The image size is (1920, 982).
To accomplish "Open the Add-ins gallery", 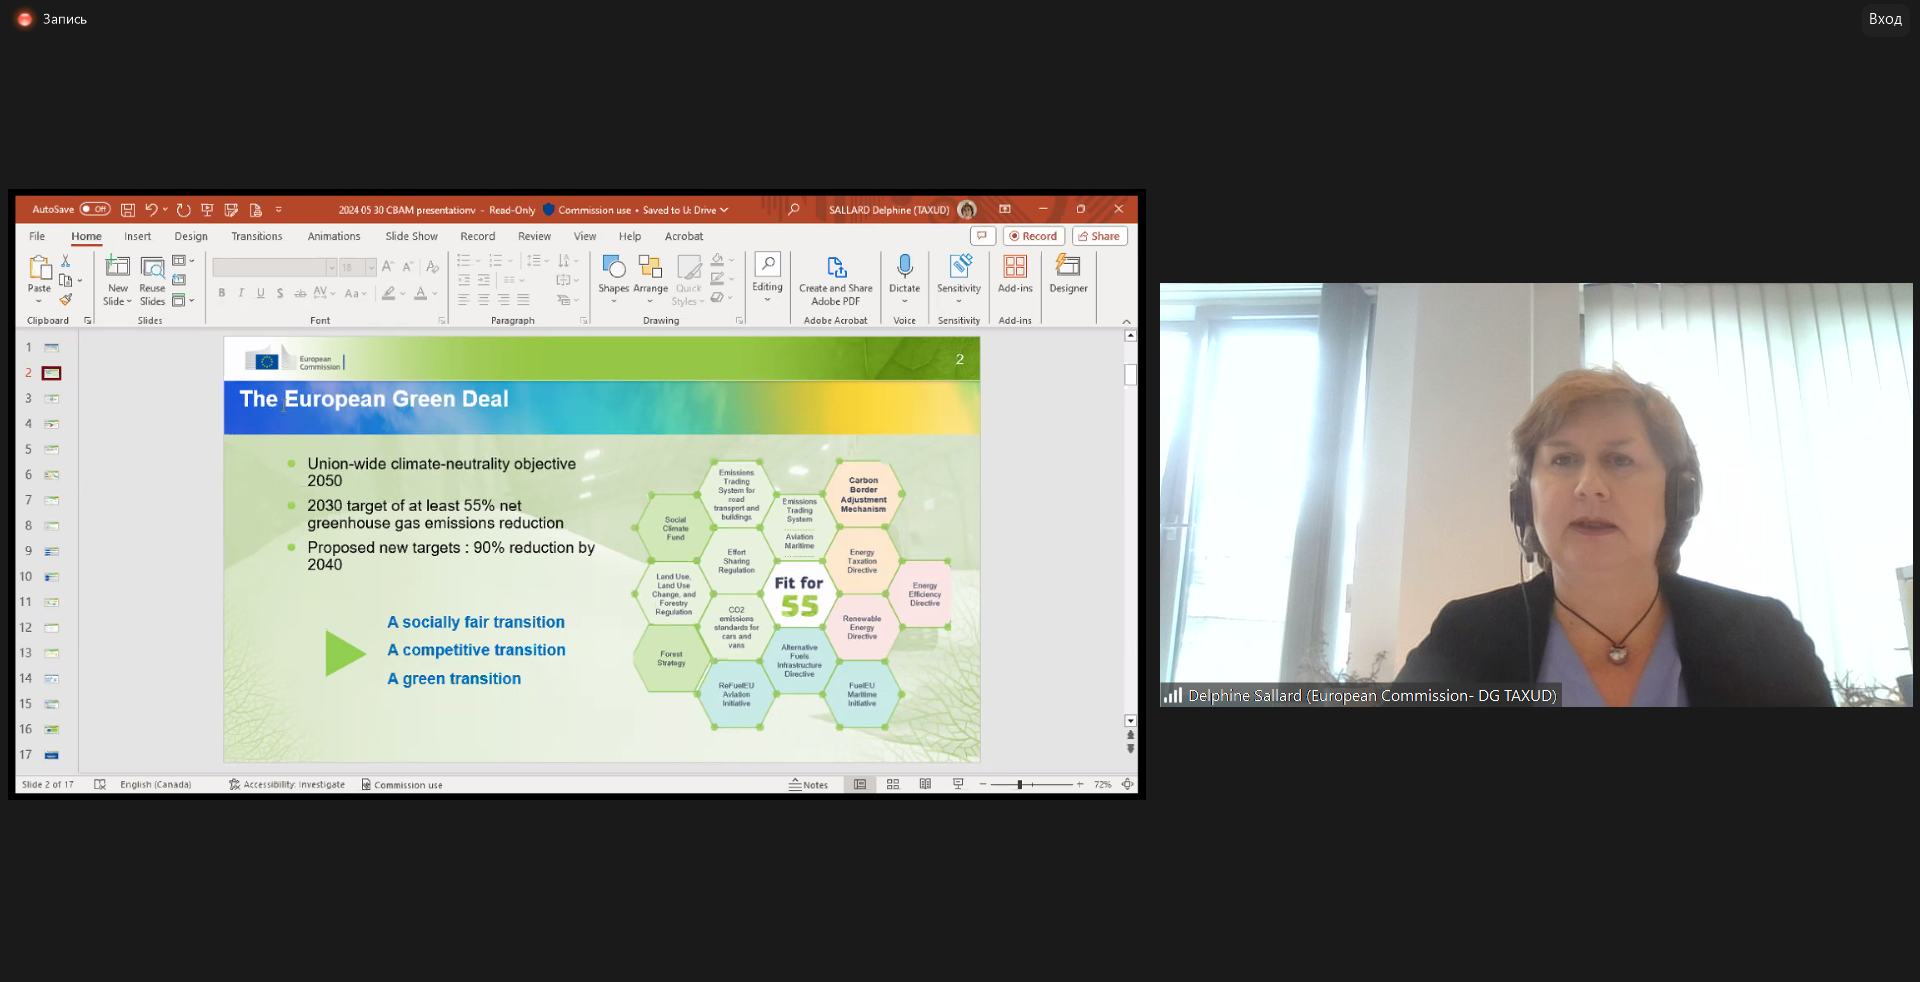I will click(1015, 273).
